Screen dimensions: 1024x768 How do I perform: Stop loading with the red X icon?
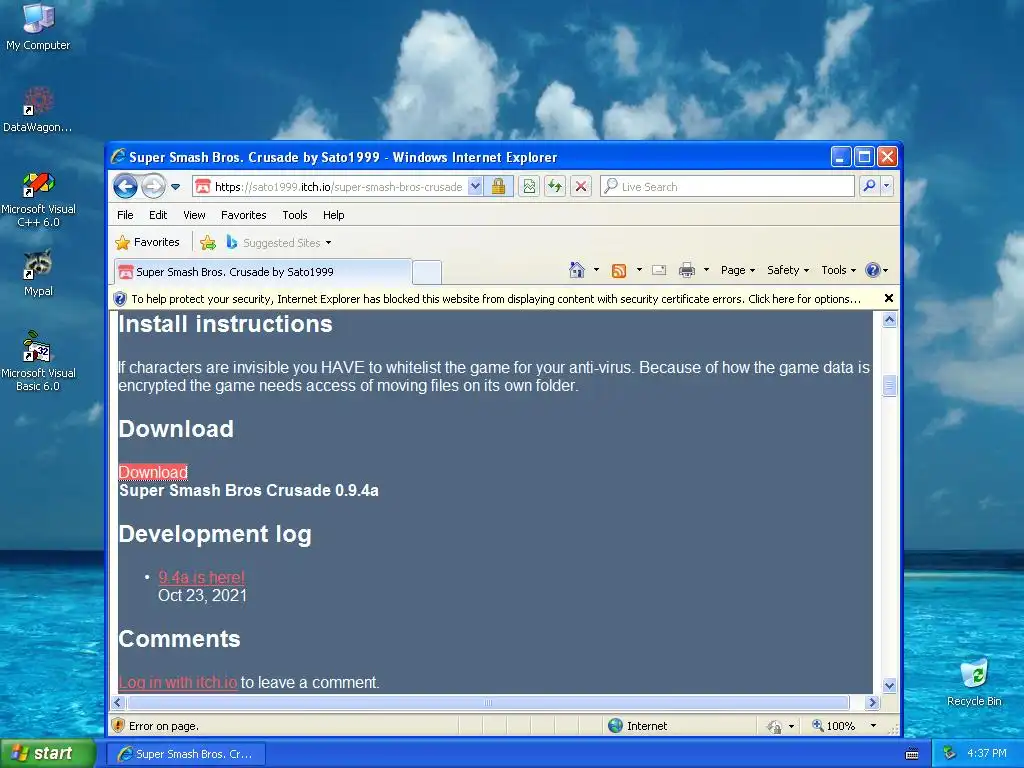[581, 187]
